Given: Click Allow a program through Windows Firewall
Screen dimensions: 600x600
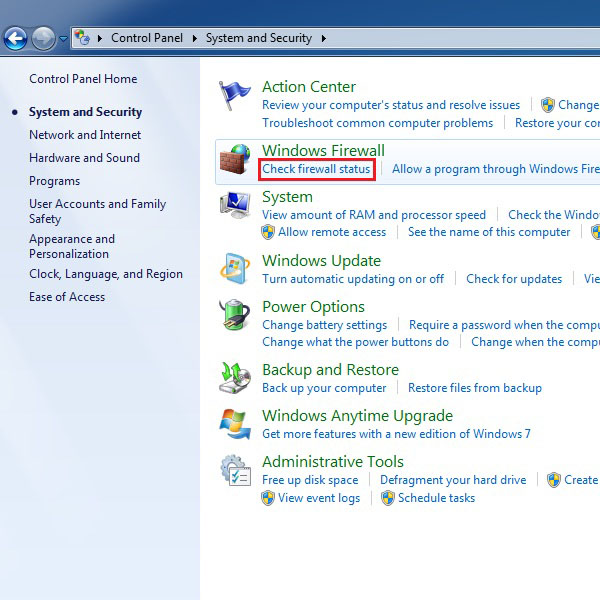Looking at the screenshot, I should 496,169.
